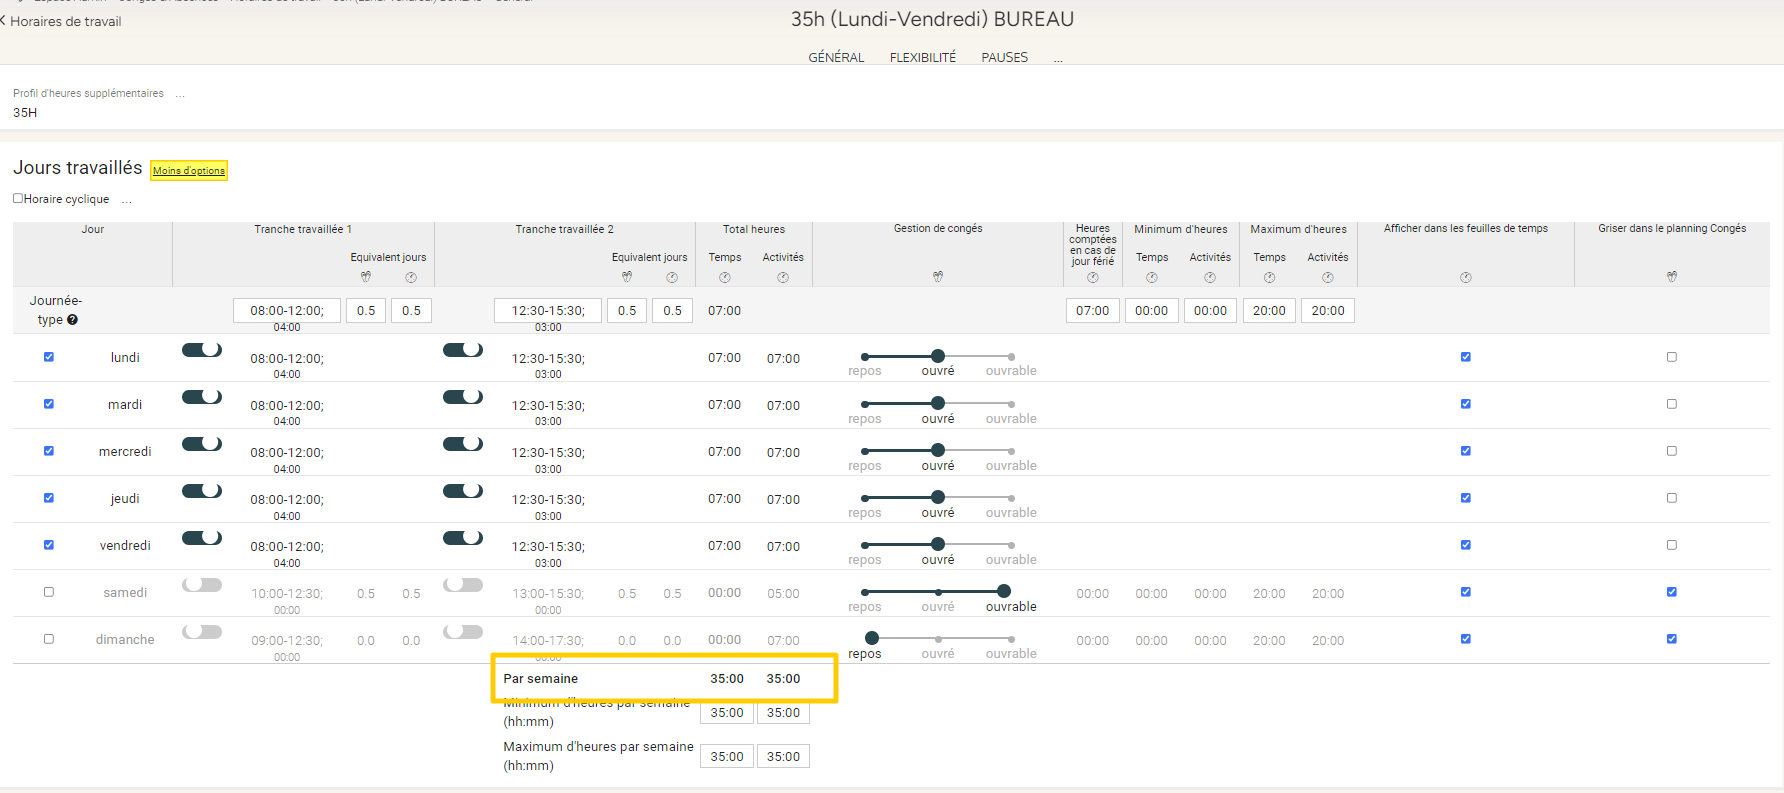Click clock icon under Minimum d'heures Activités
The height and width of the screenshot is (793, 1784).
click(x=1210, y=277)
